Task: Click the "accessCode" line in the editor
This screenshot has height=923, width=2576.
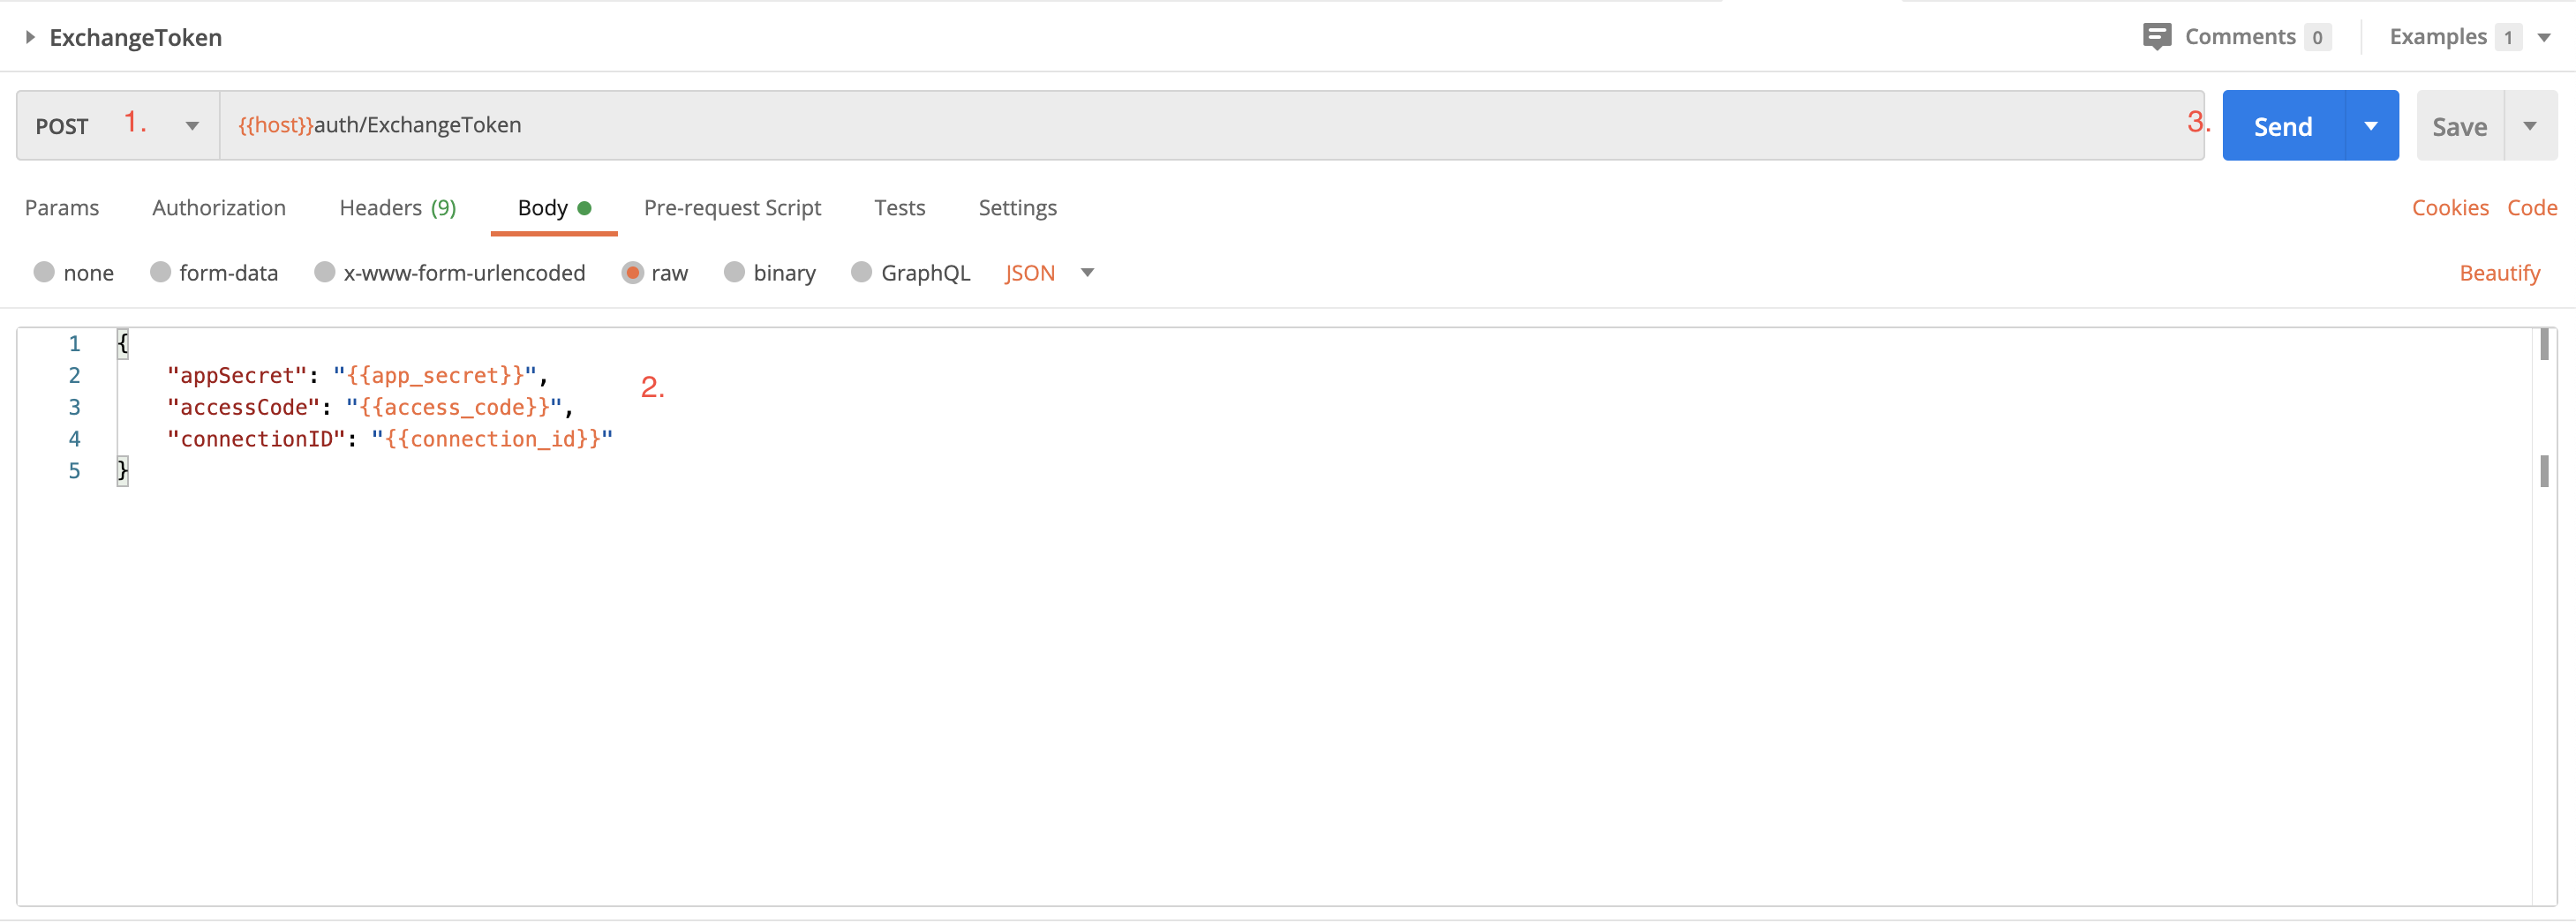Action: 370,408
